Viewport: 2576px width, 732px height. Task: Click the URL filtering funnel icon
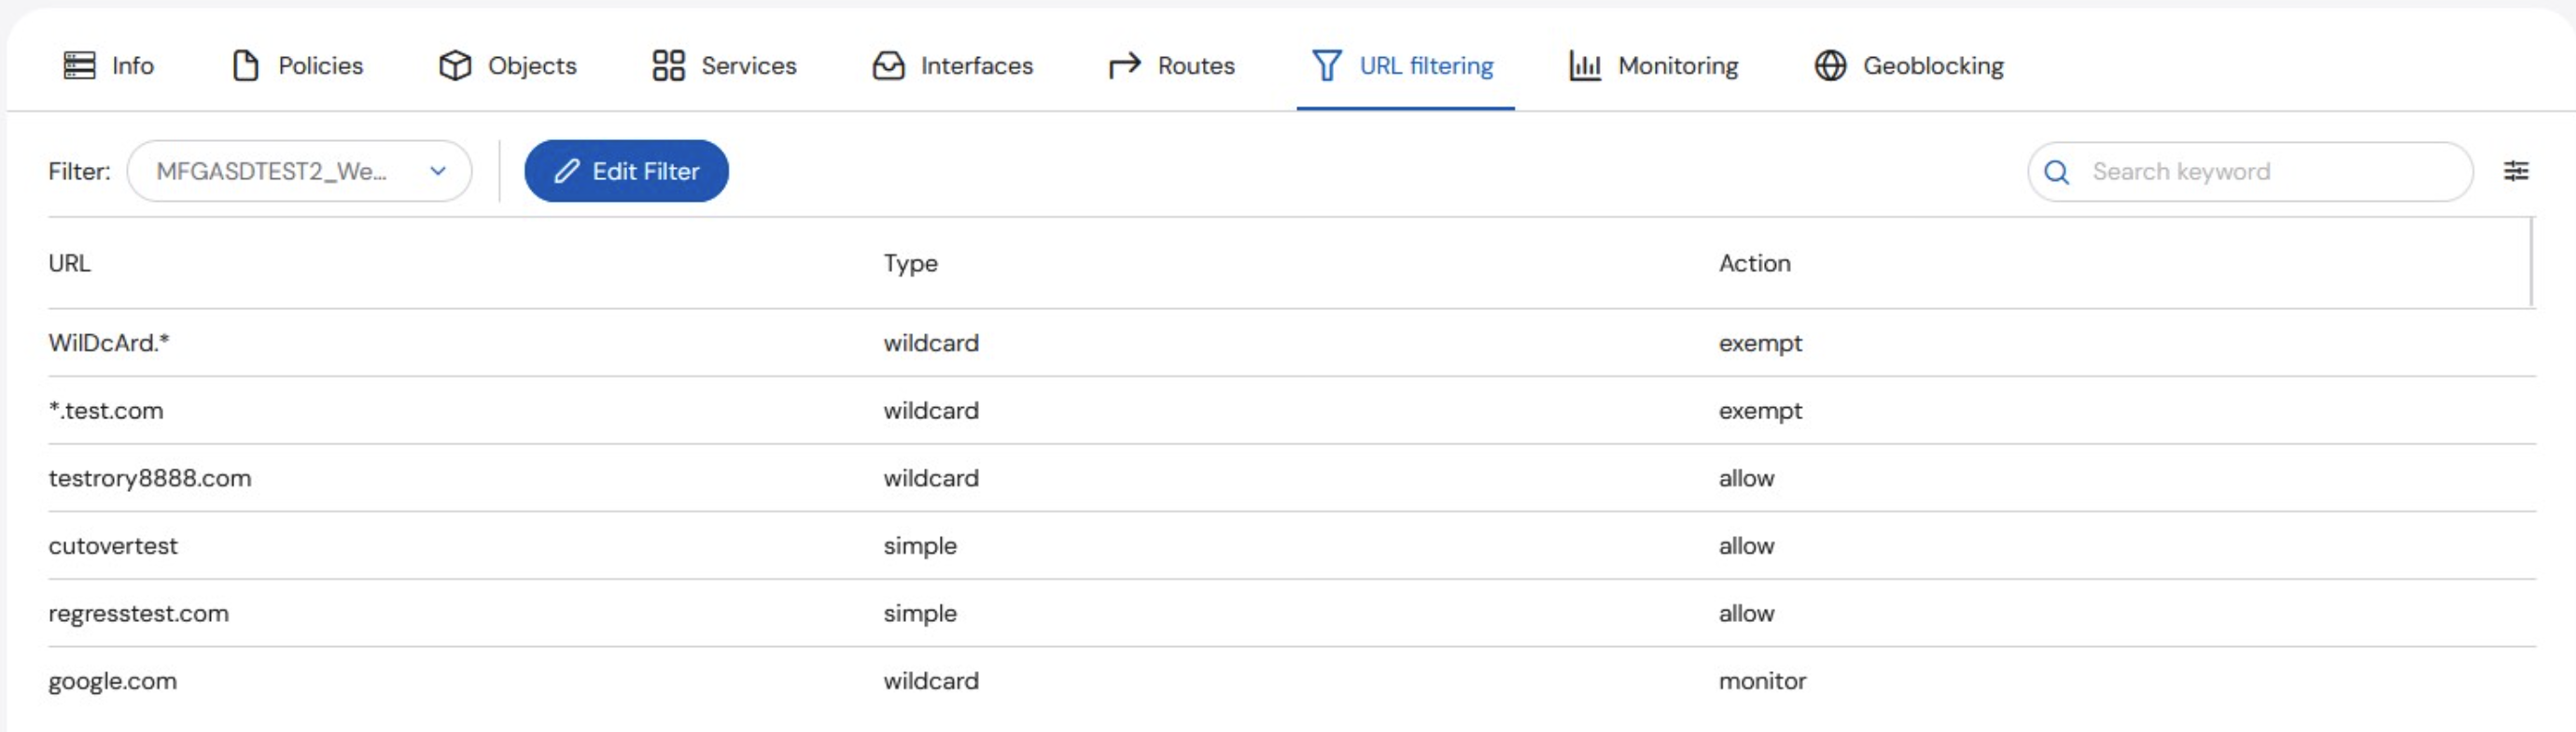point(1326,65)
